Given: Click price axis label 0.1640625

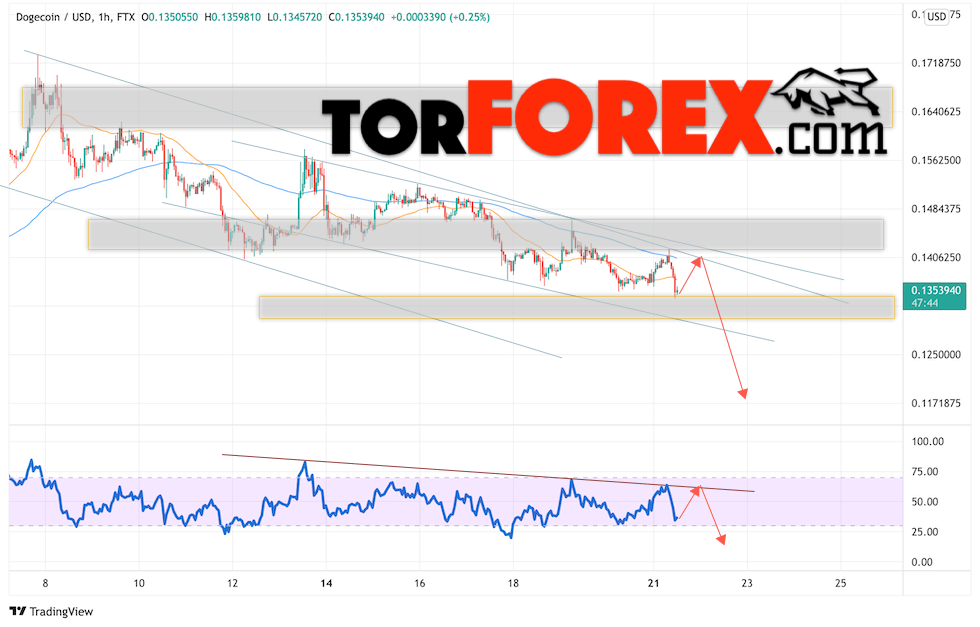Looking at the screenshot, I should [936, 112].
